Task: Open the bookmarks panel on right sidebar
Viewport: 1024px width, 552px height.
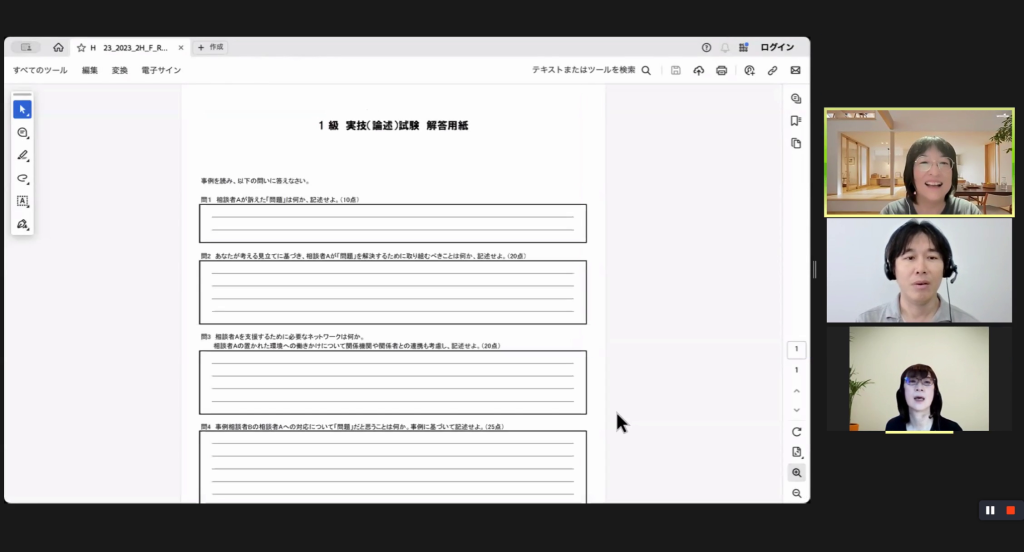Action: (796, 121)
